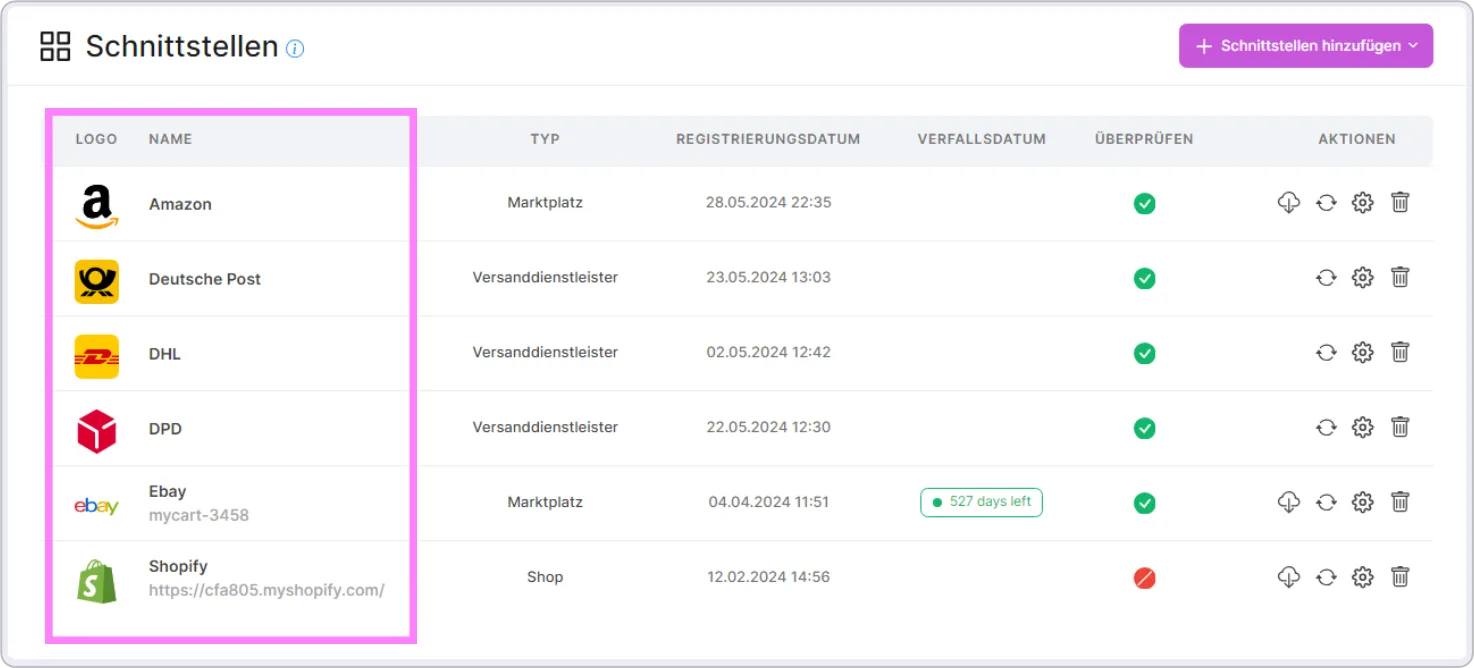Screen dimensions: 1474x668
Task: Open the Schnittstellen hinzufügen dropdown
Action: pos(1306,46)
